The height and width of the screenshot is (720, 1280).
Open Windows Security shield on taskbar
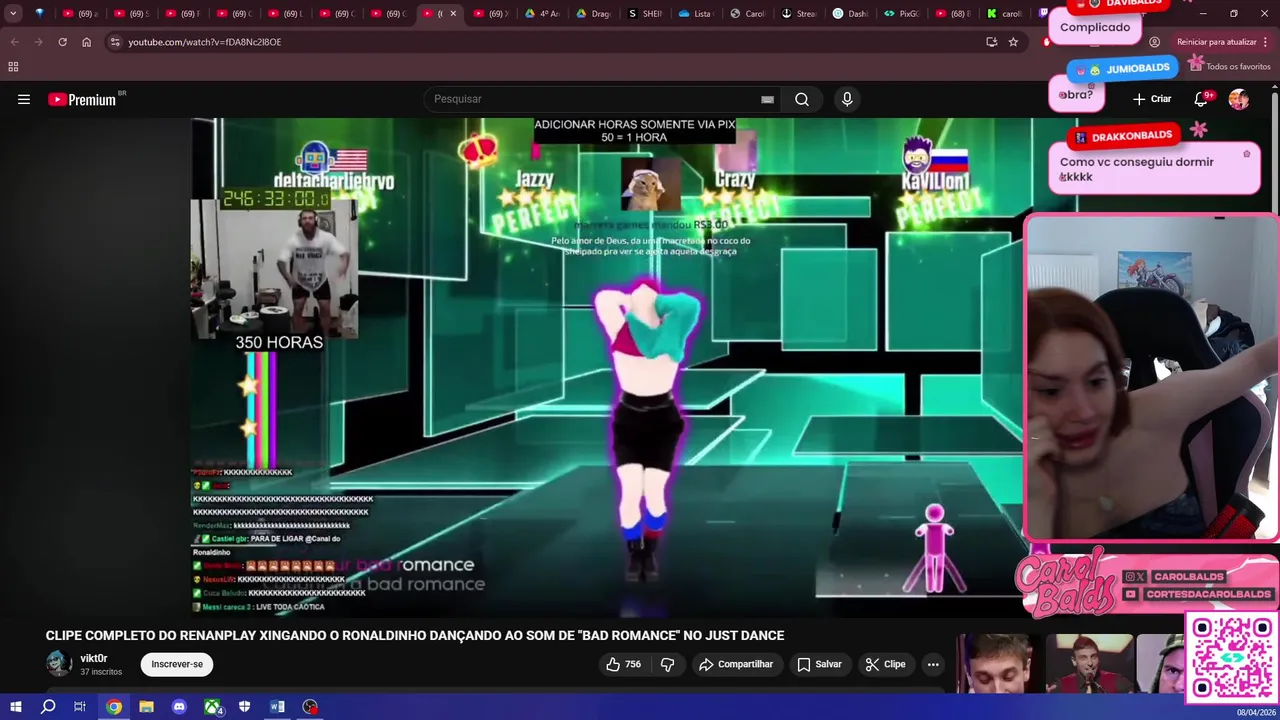pos(245,707)
